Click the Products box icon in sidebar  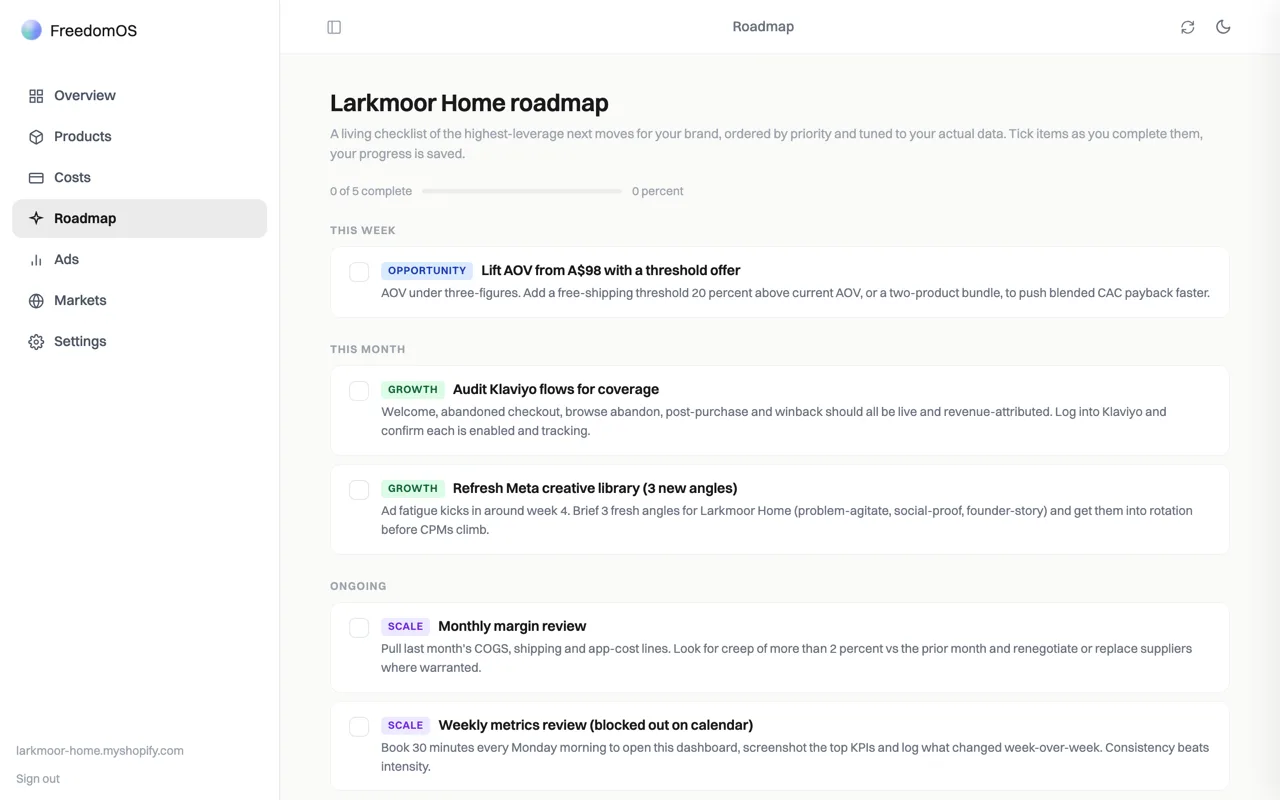(x=36, y=137)
